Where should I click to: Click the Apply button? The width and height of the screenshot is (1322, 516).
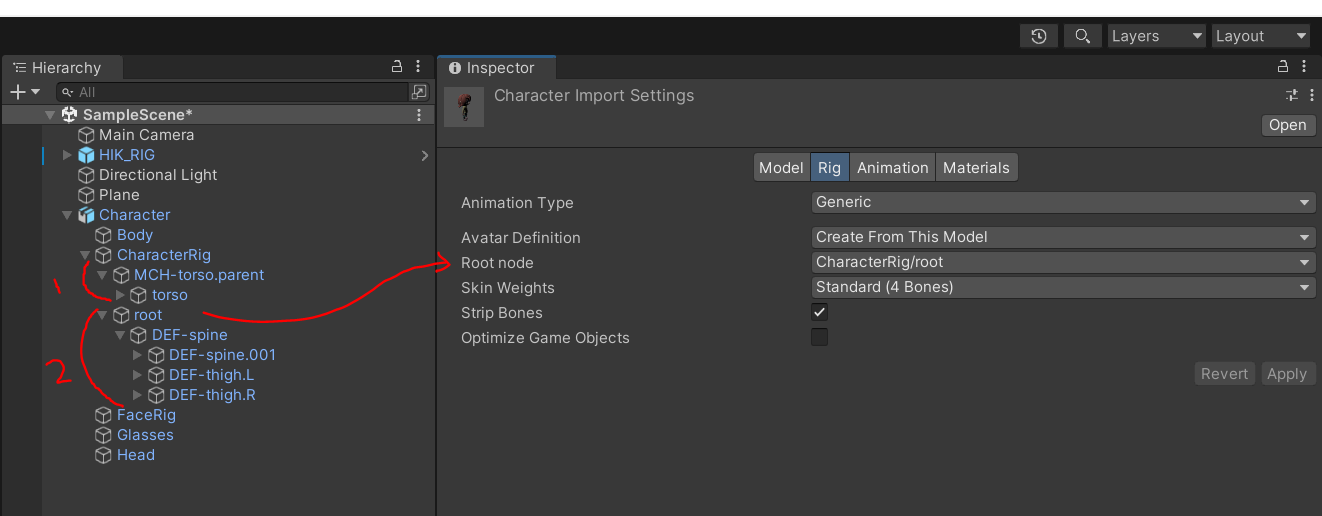coord(1286,374)
